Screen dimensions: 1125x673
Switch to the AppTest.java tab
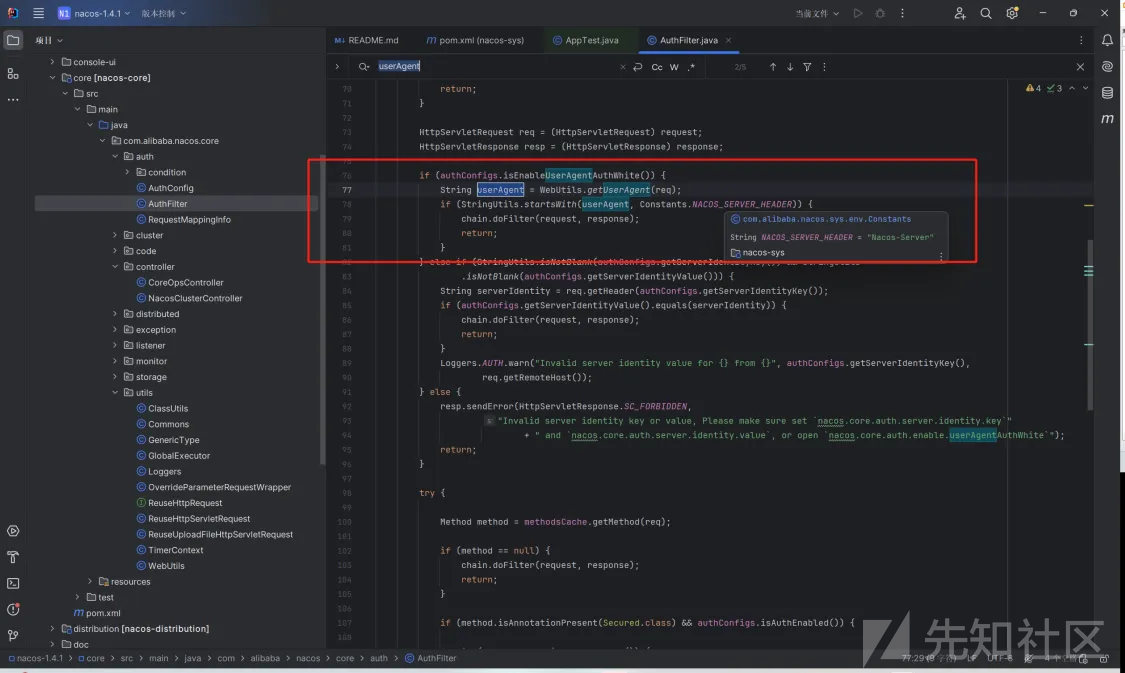pyautogui.click(x=585, y=40)
